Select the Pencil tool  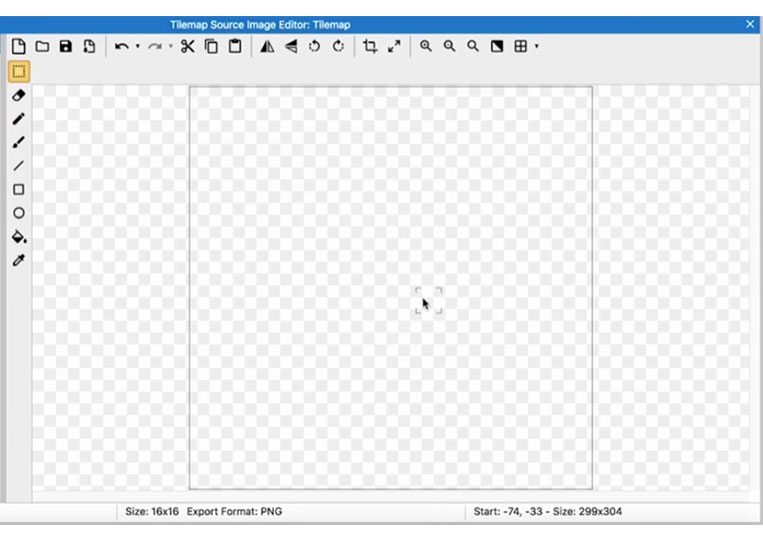coord(18,119)
